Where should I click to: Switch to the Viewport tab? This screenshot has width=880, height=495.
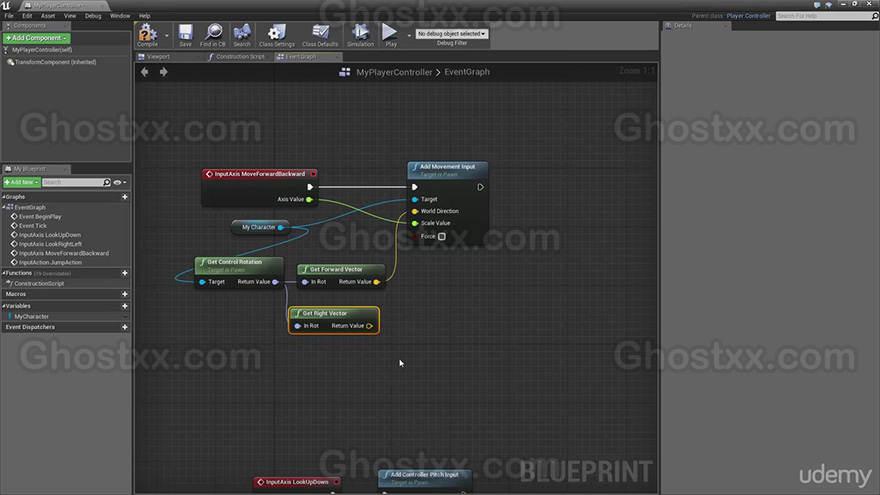[158, 57]
